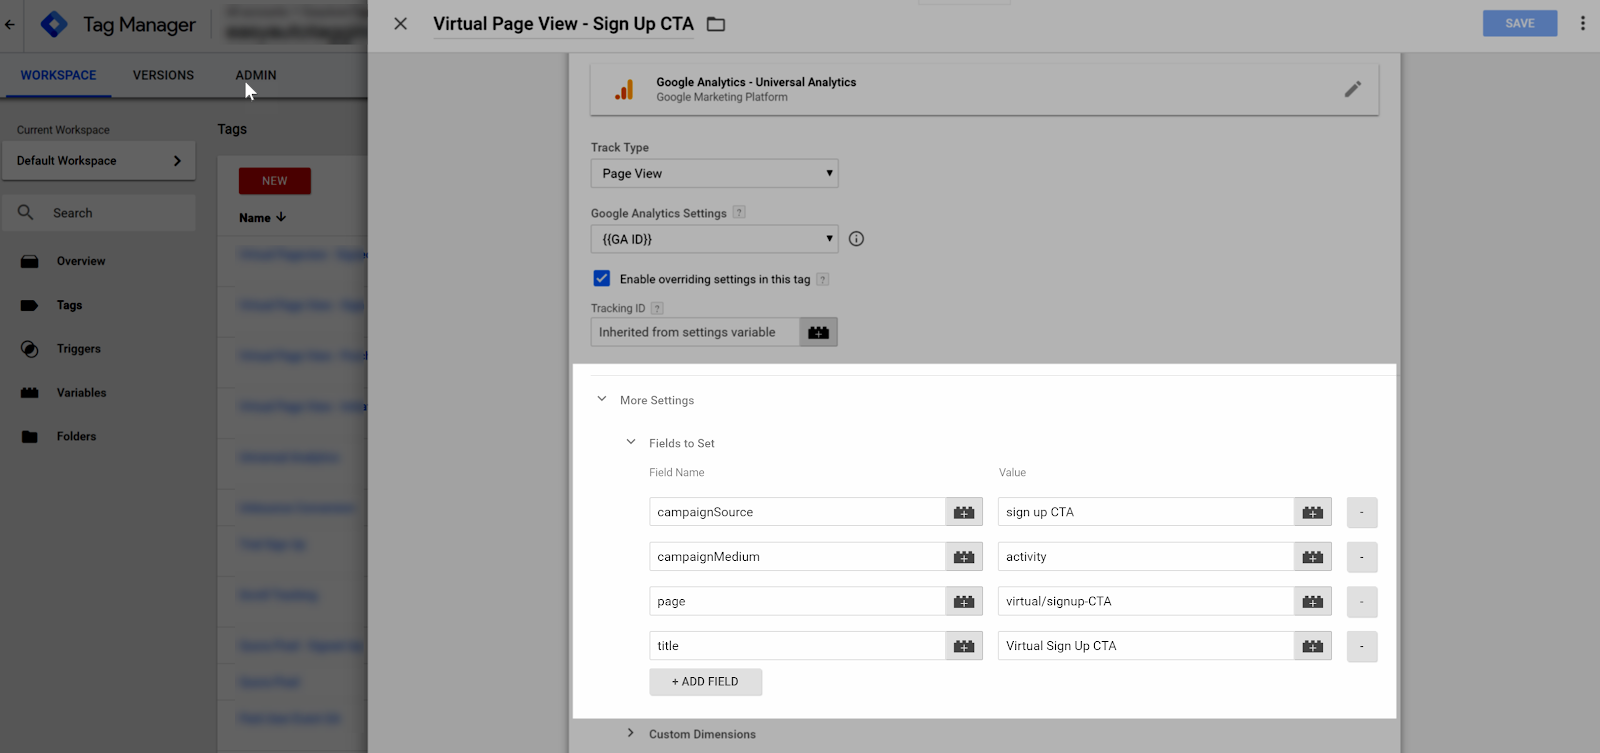
Task: Click the Tag Manager title text
Action: click(x=139, y=25)
